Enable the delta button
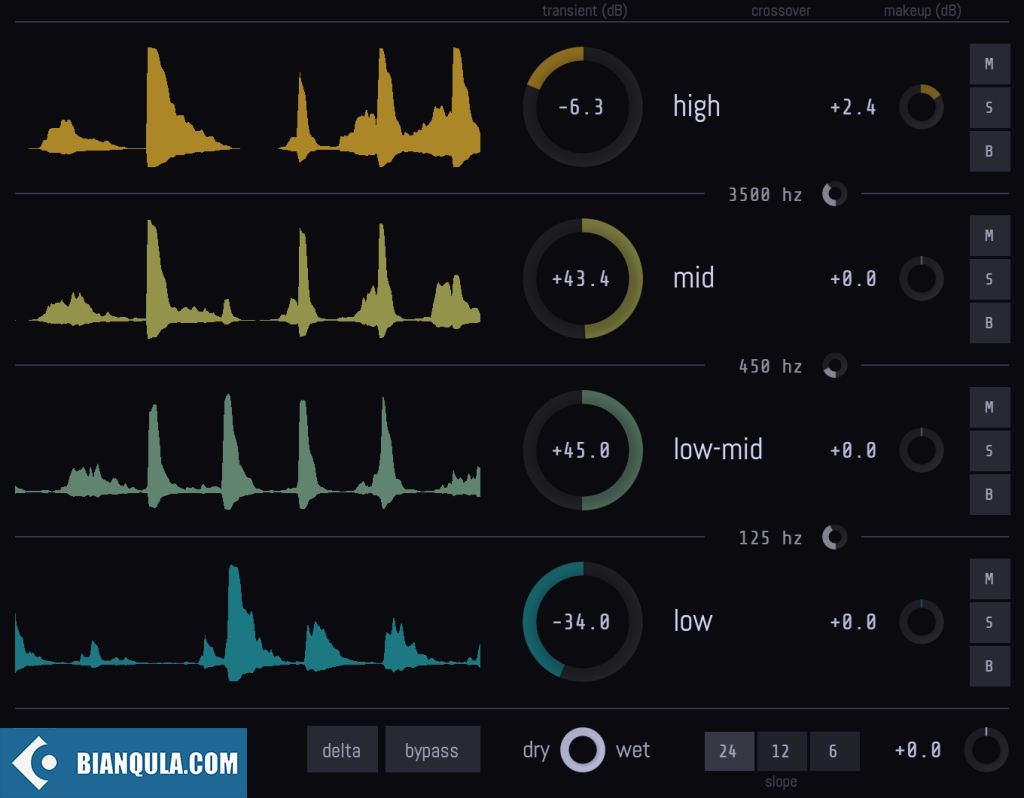Screen dimensions: 1024x798 [342, 750]
